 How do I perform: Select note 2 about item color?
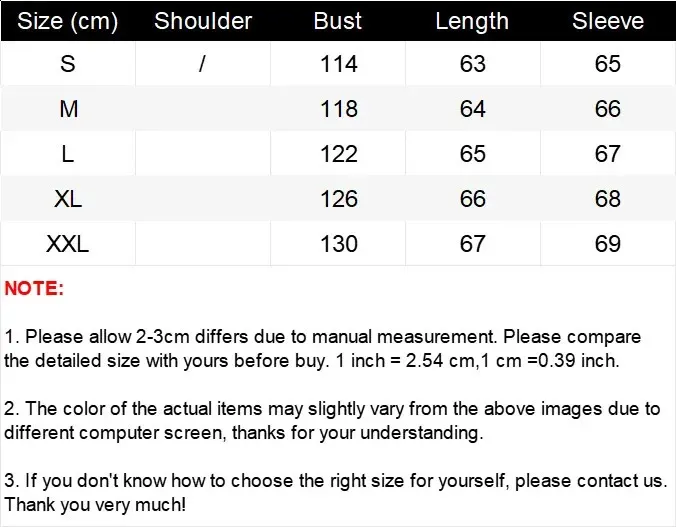pos(332,420)
